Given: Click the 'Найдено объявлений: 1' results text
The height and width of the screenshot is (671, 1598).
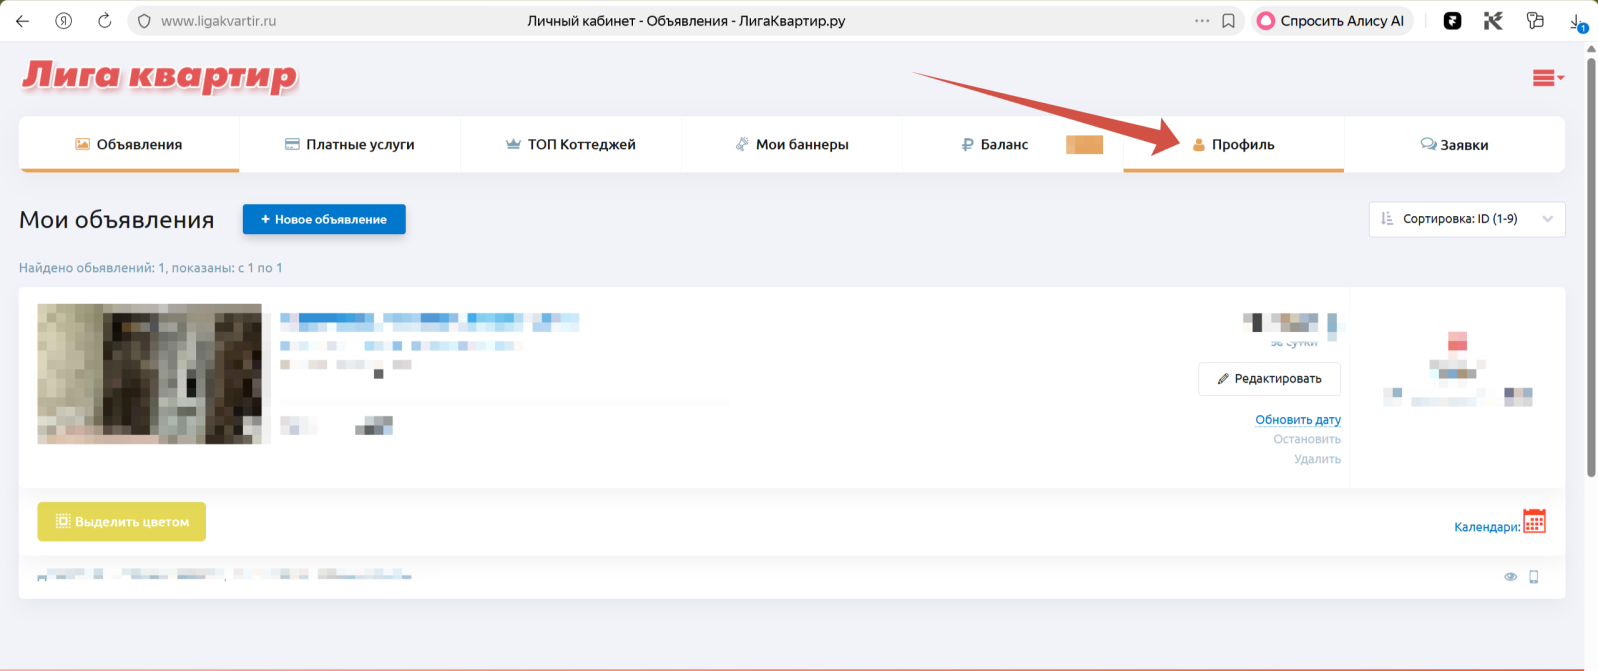Looking at the screenshot, I should tap(150, 268).
